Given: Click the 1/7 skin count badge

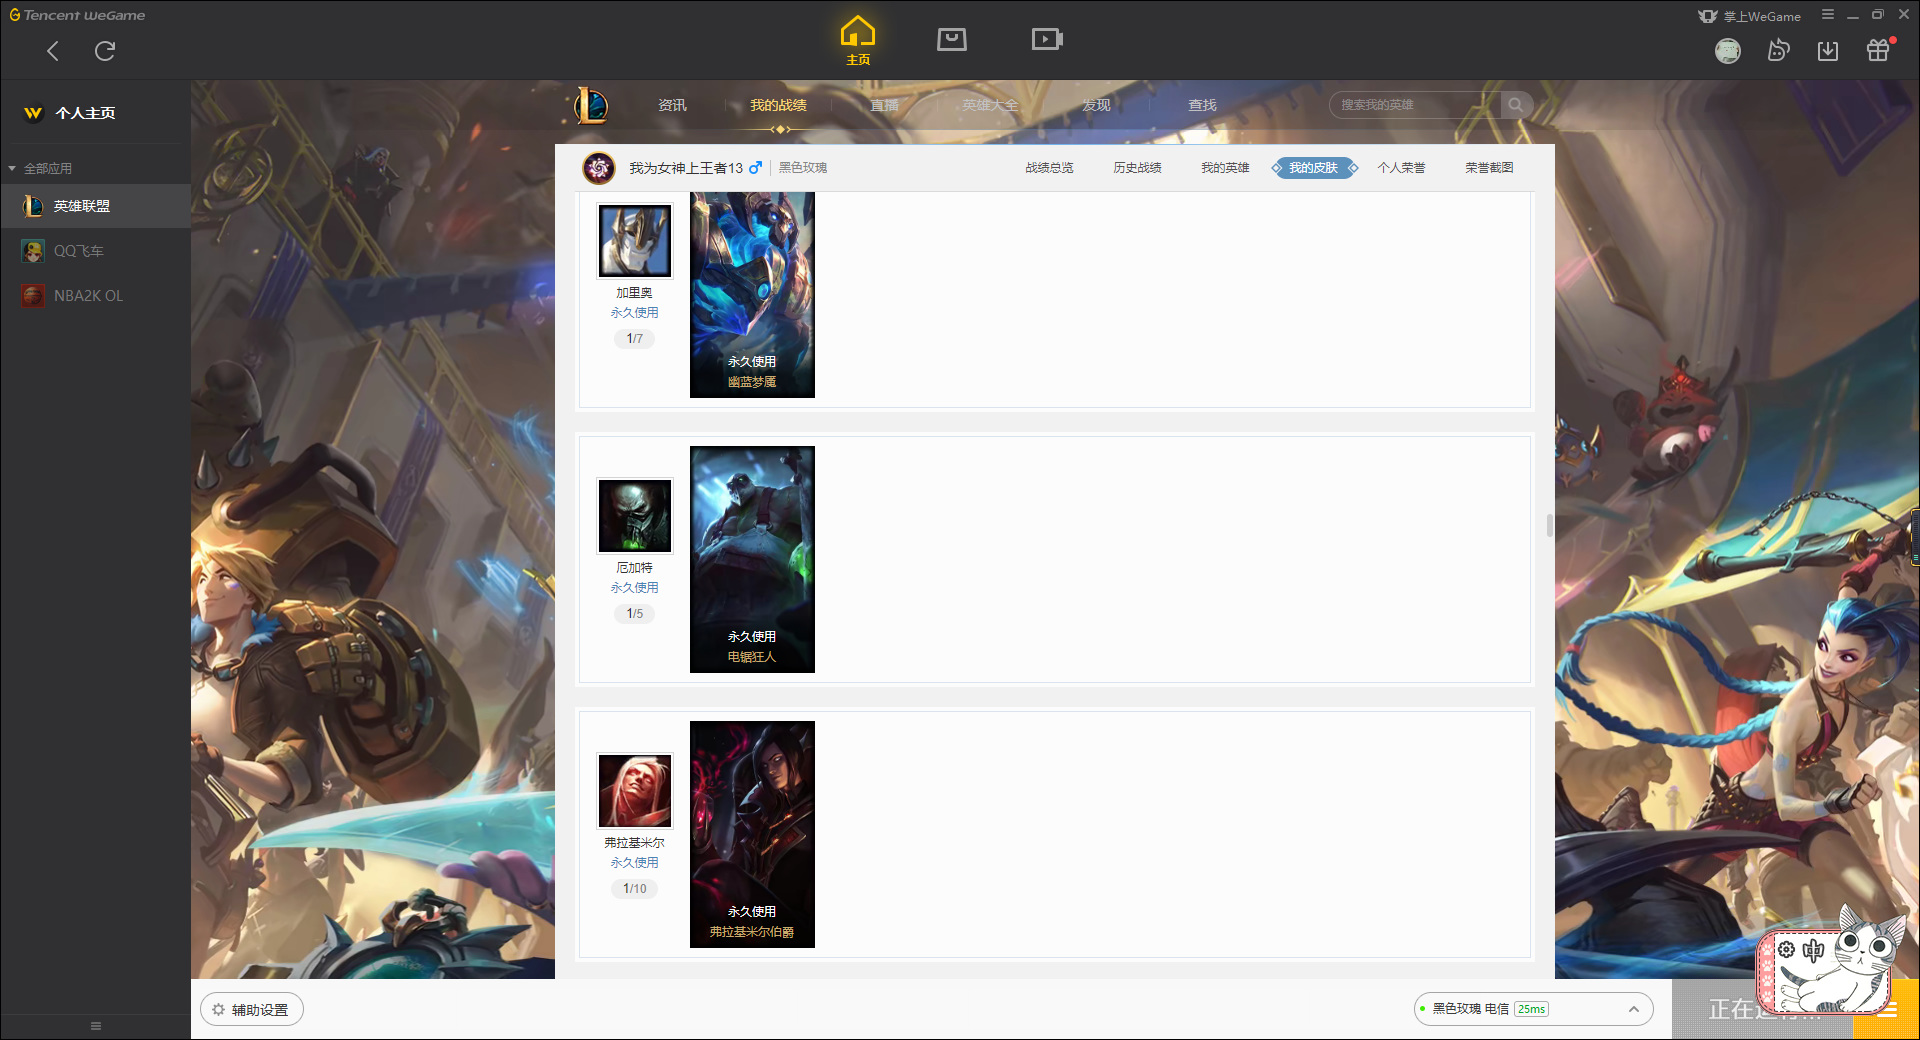Looking at the screenshot, I should click(635, 339).
